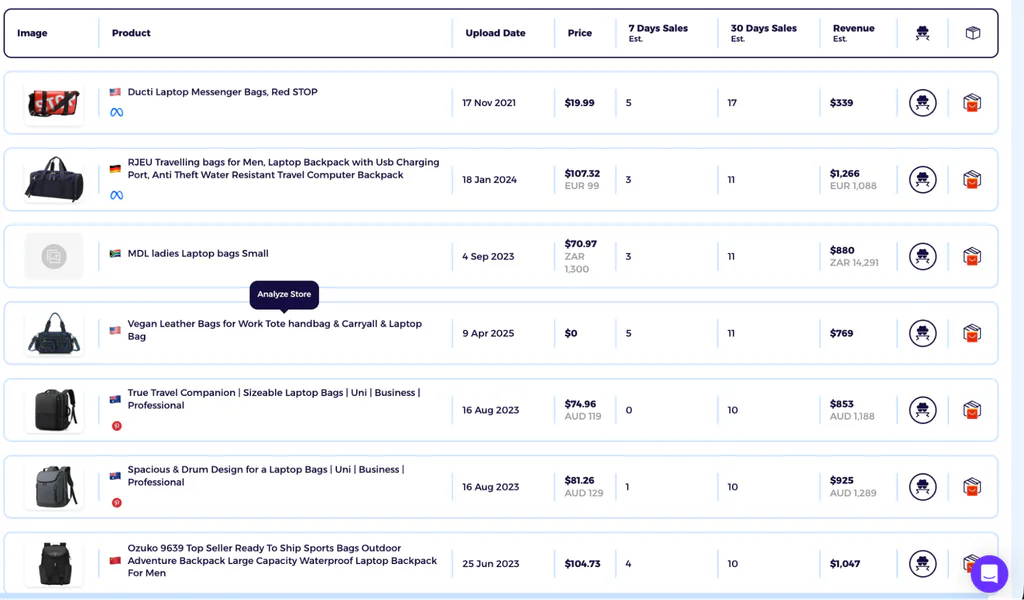The image size is (1024, 600).
Task: Open Vegan Leather Bags product title
Action: pyautogui.click(x=274, y=330)
